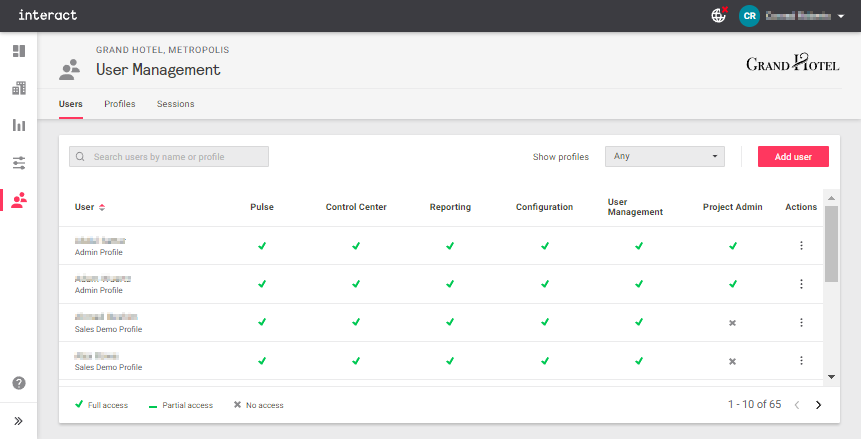Open the help question mark icon
Viewport: 861px width, 439px height.
(18, 383)
